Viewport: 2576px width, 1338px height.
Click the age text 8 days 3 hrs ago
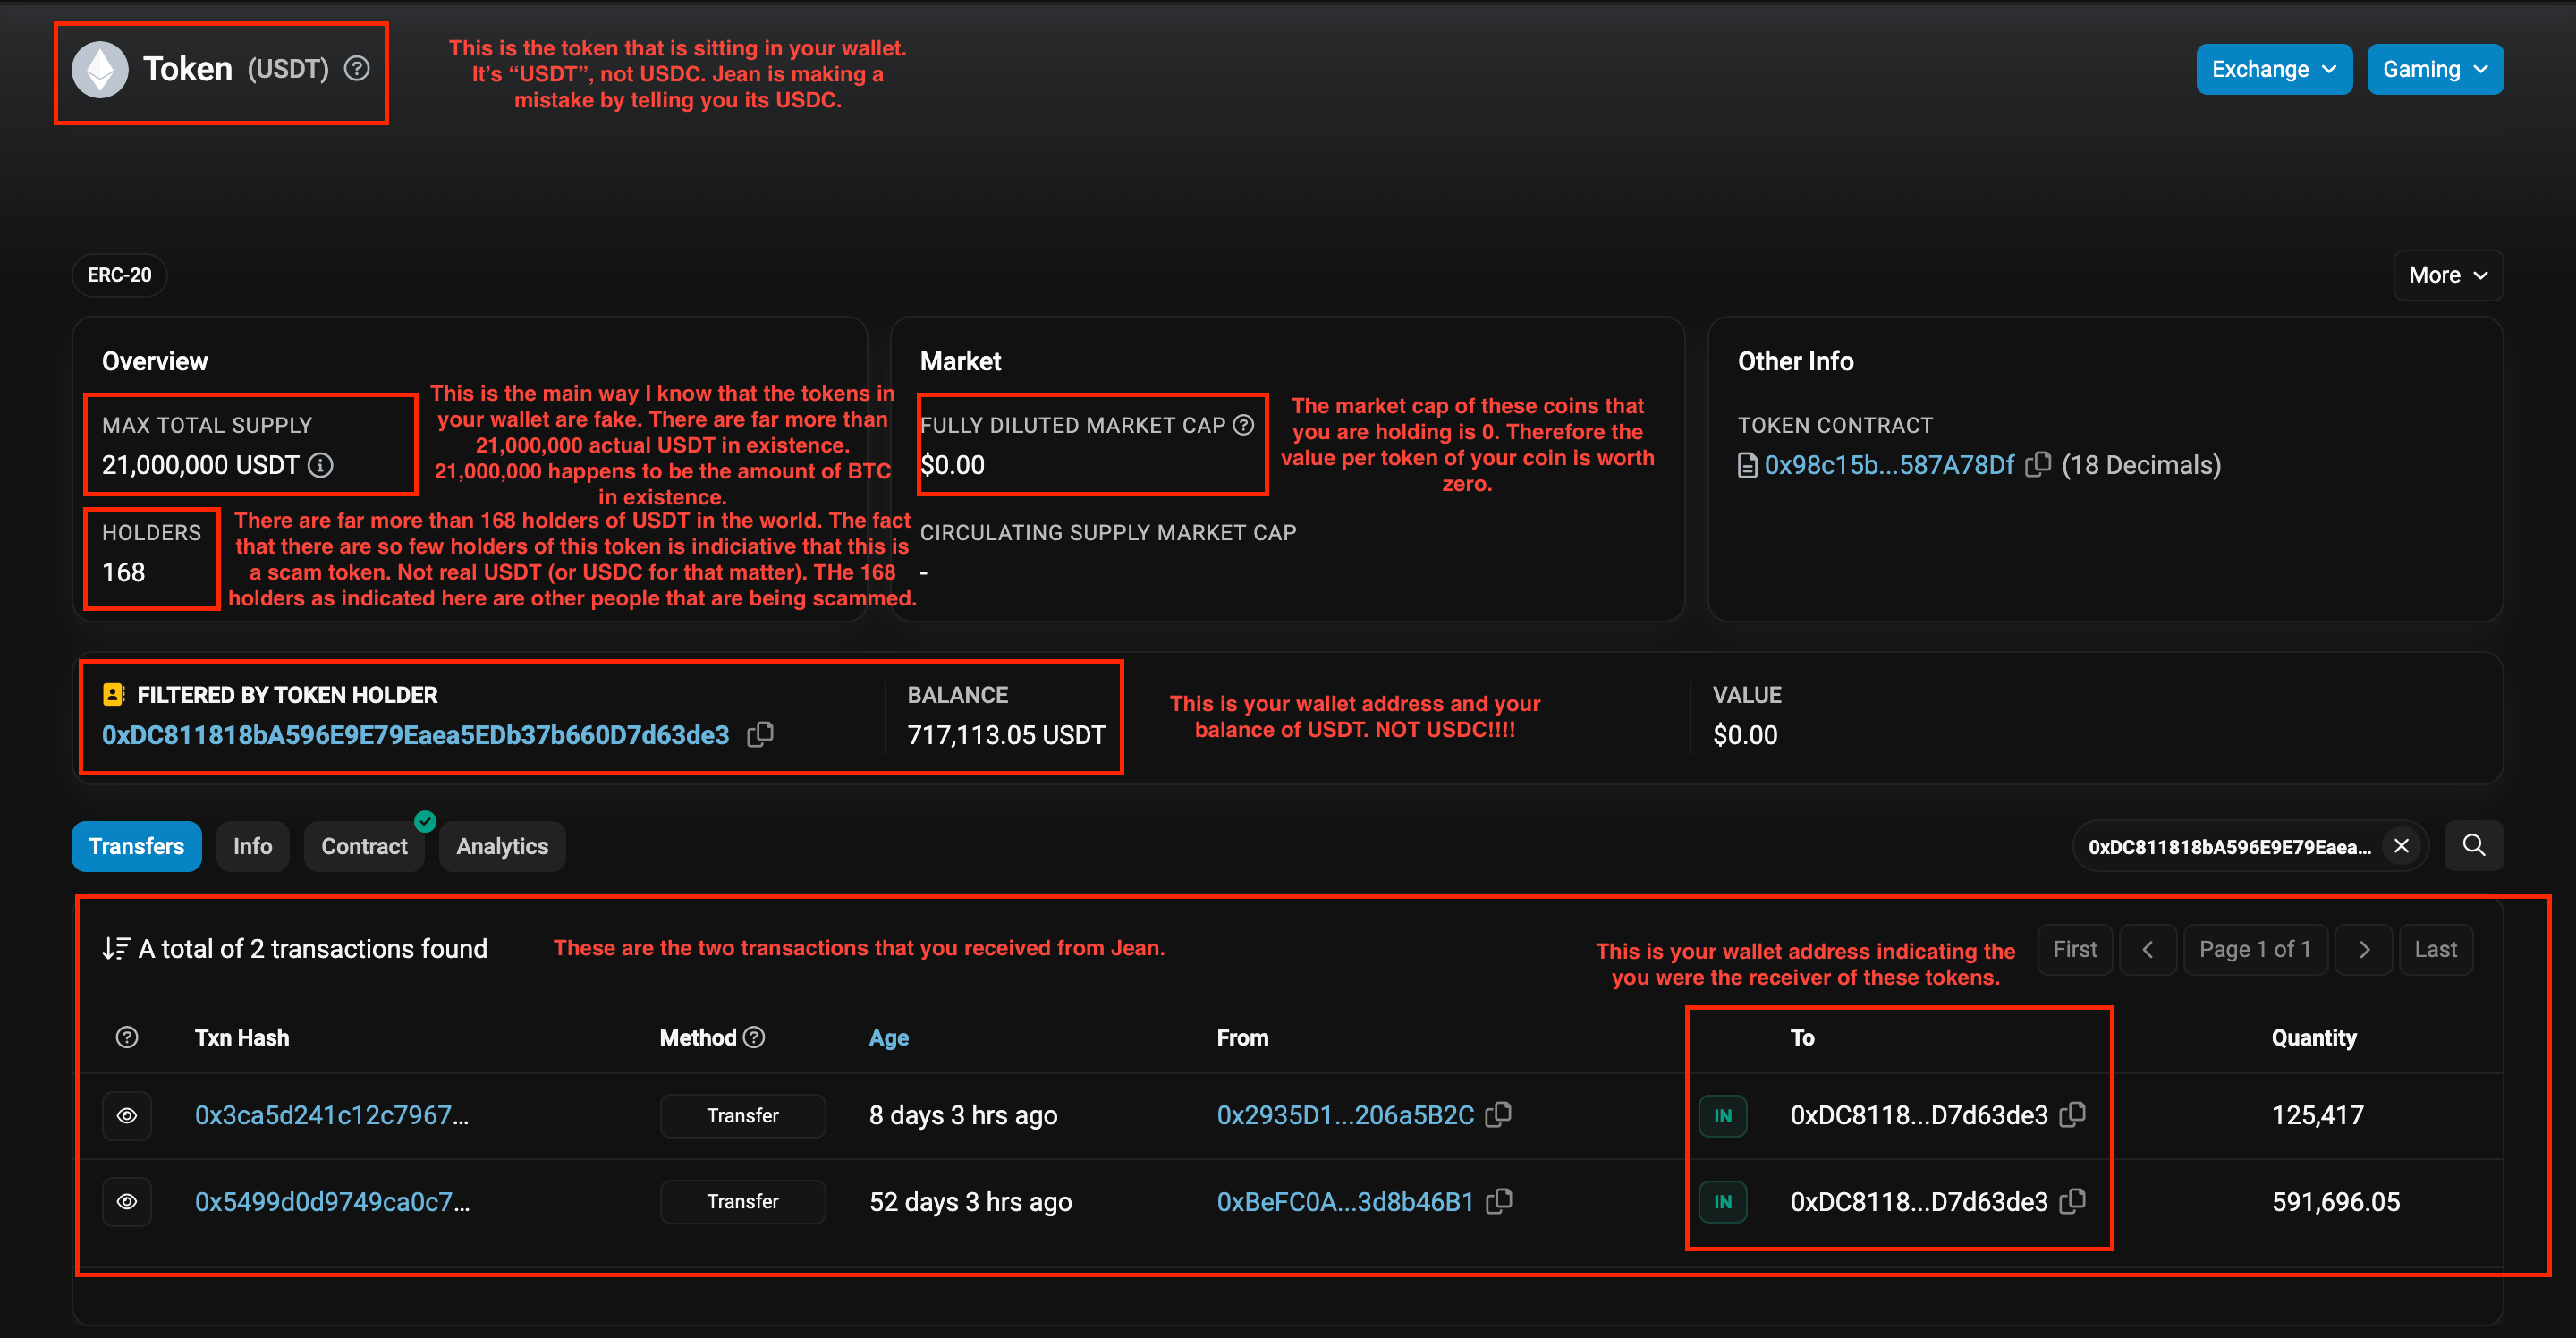tap(962, 1115)
